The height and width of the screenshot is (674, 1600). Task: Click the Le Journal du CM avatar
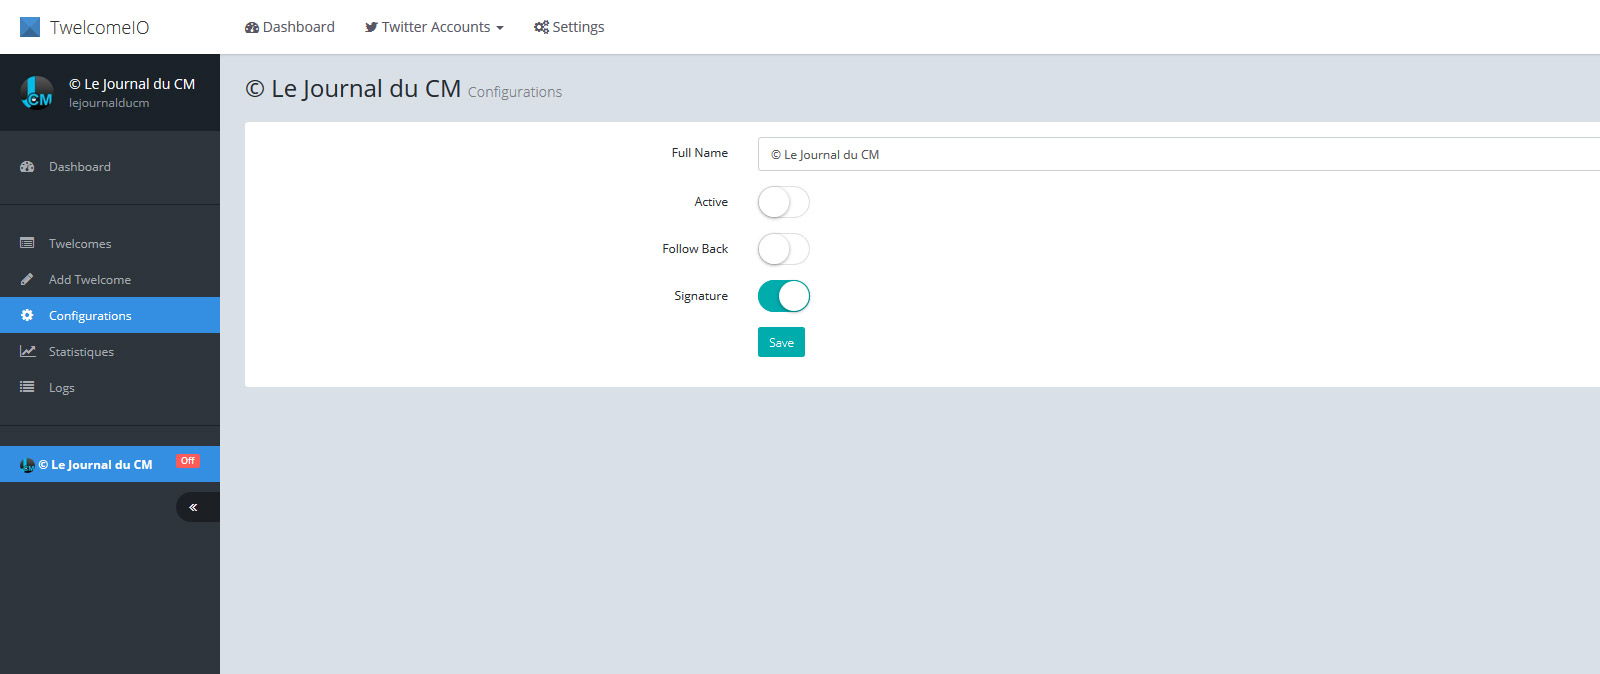tap(37, 93)
